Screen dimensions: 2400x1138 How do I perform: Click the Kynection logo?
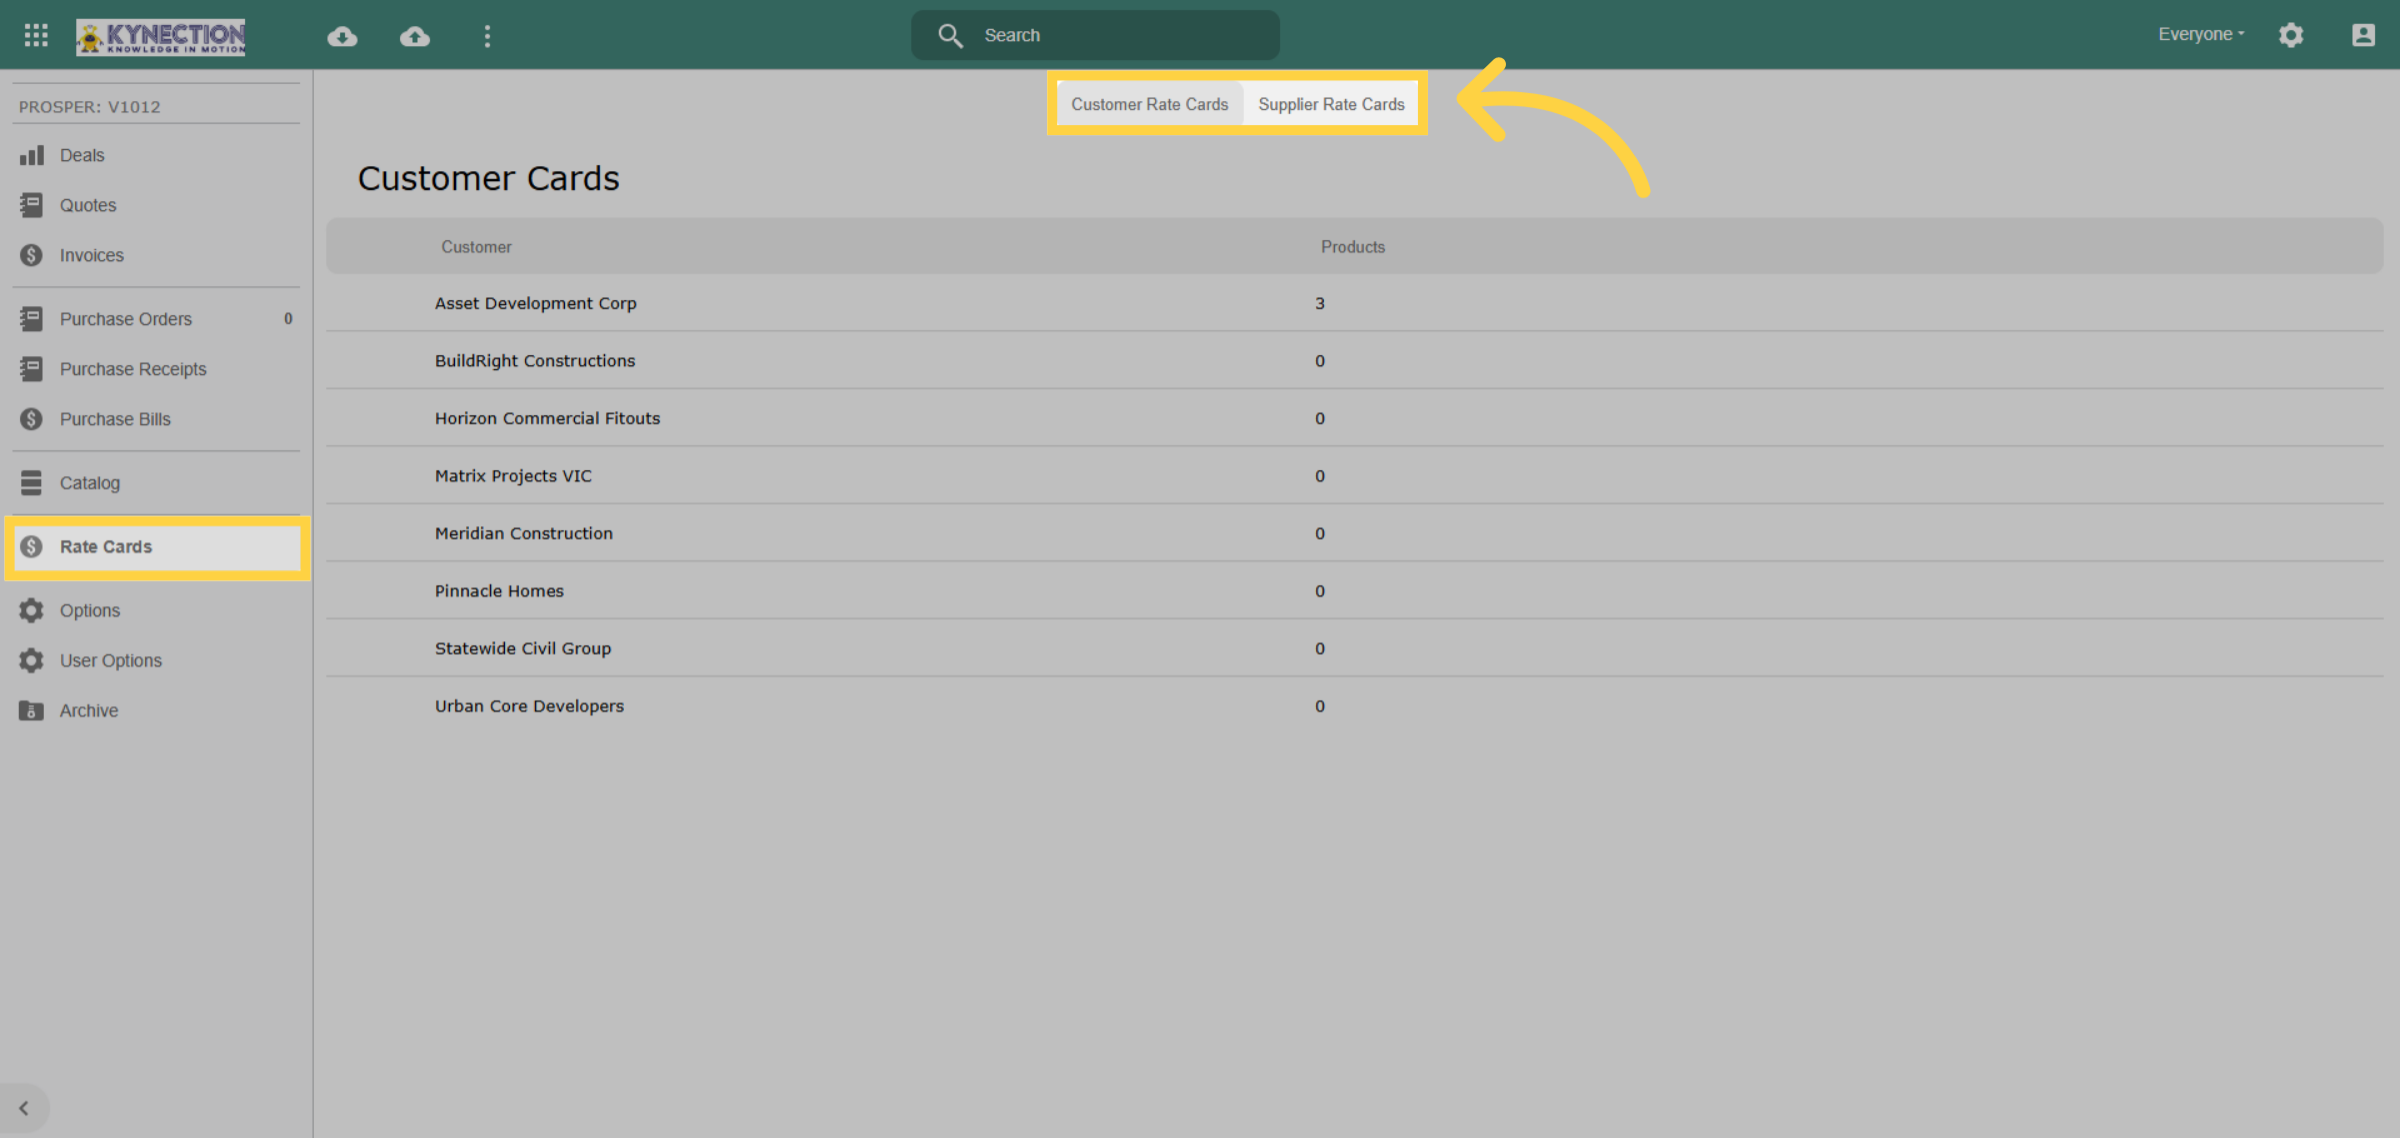pyautogui.click(x=161, y=37)
